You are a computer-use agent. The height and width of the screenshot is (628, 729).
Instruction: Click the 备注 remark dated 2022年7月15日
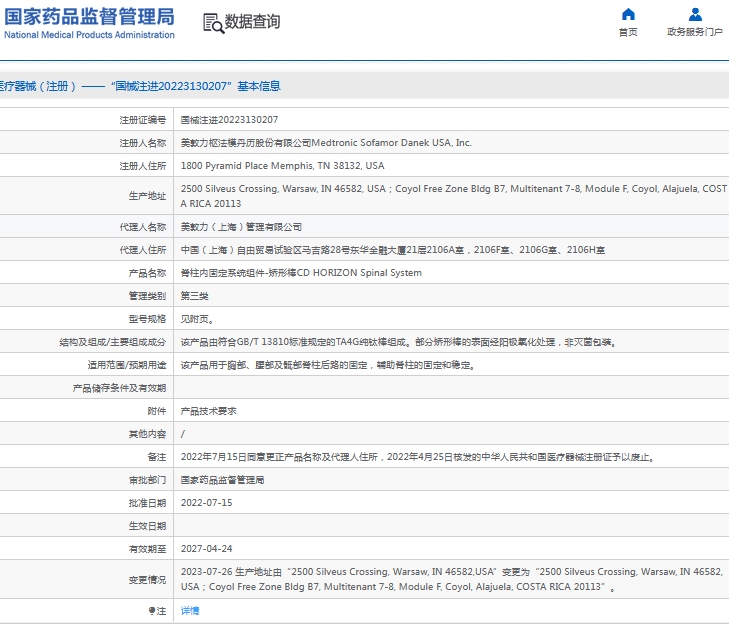coord(418,457)
